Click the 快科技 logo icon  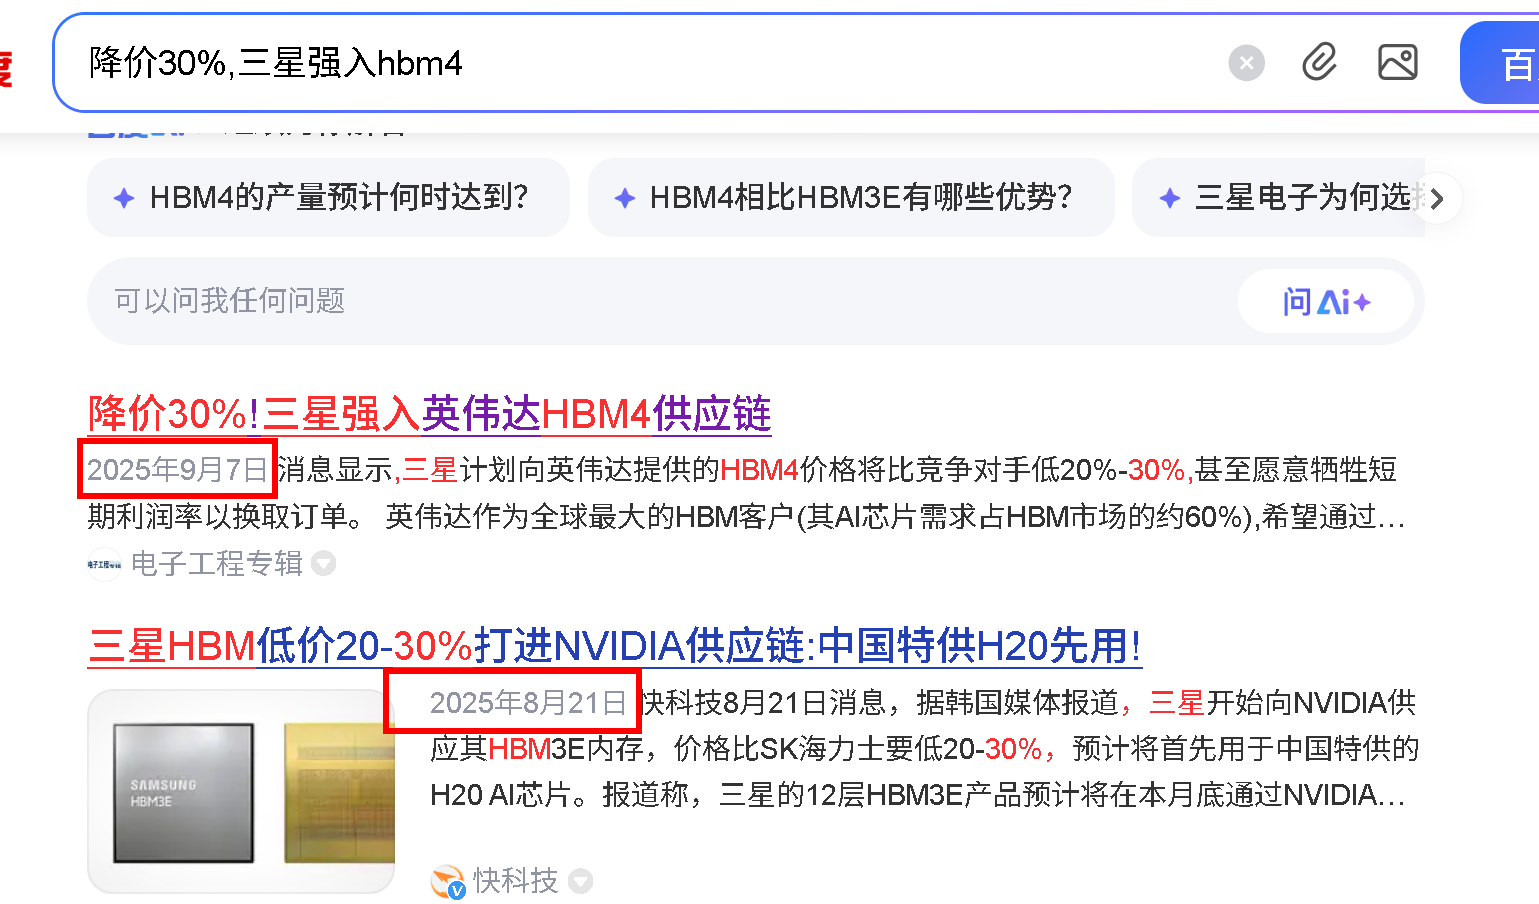(x=448, y=882)
